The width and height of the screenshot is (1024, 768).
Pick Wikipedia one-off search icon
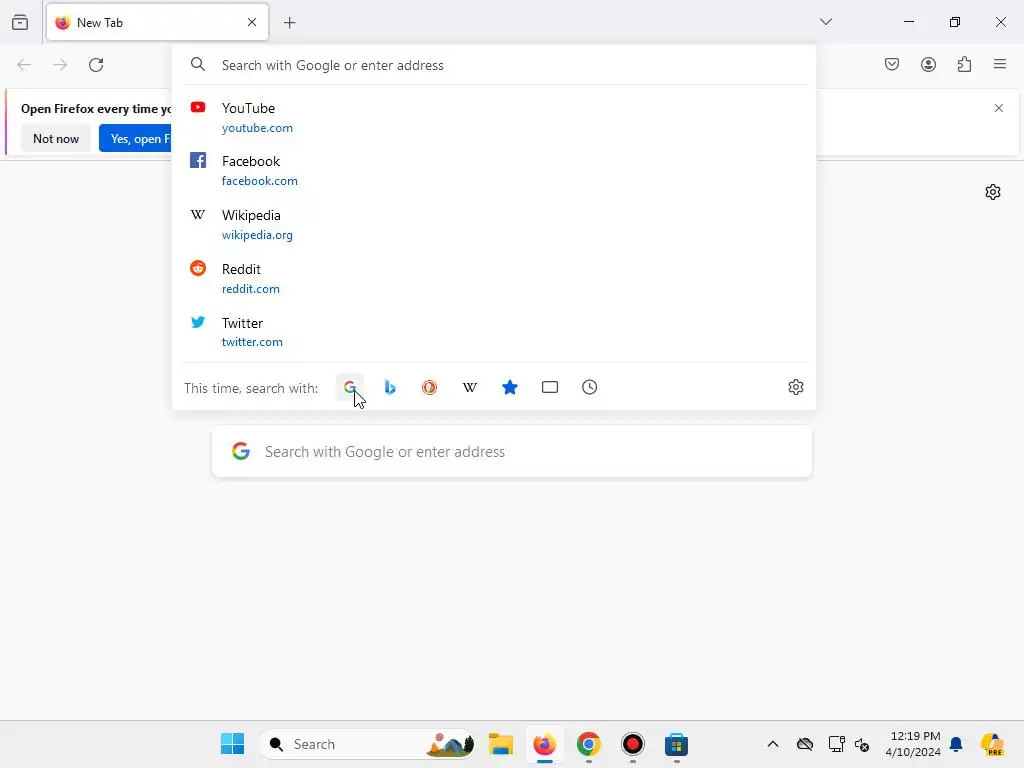coord(470,387)
